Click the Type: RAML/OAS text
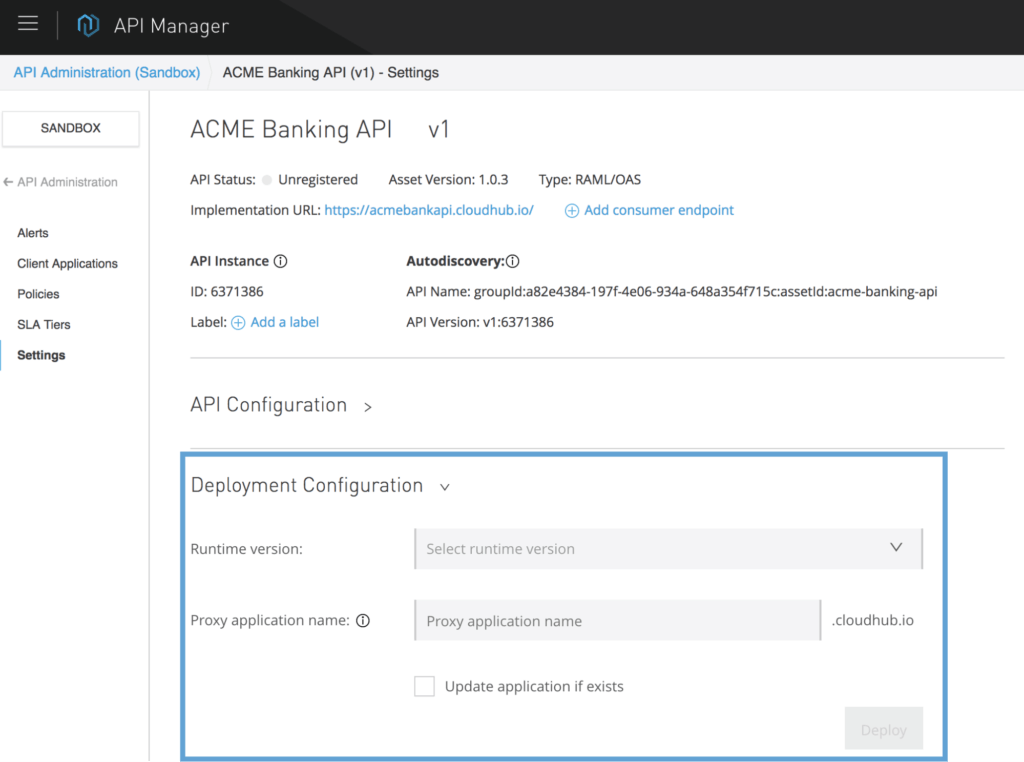 [590, 180]
